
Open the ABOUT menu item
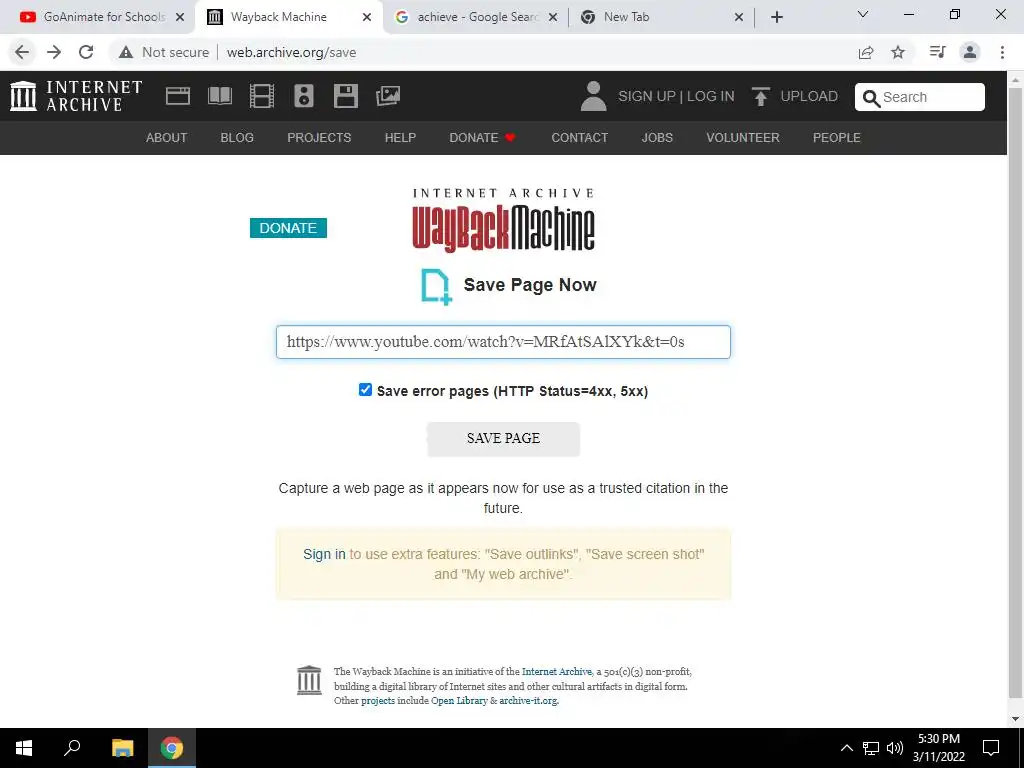tap(167, 138)
